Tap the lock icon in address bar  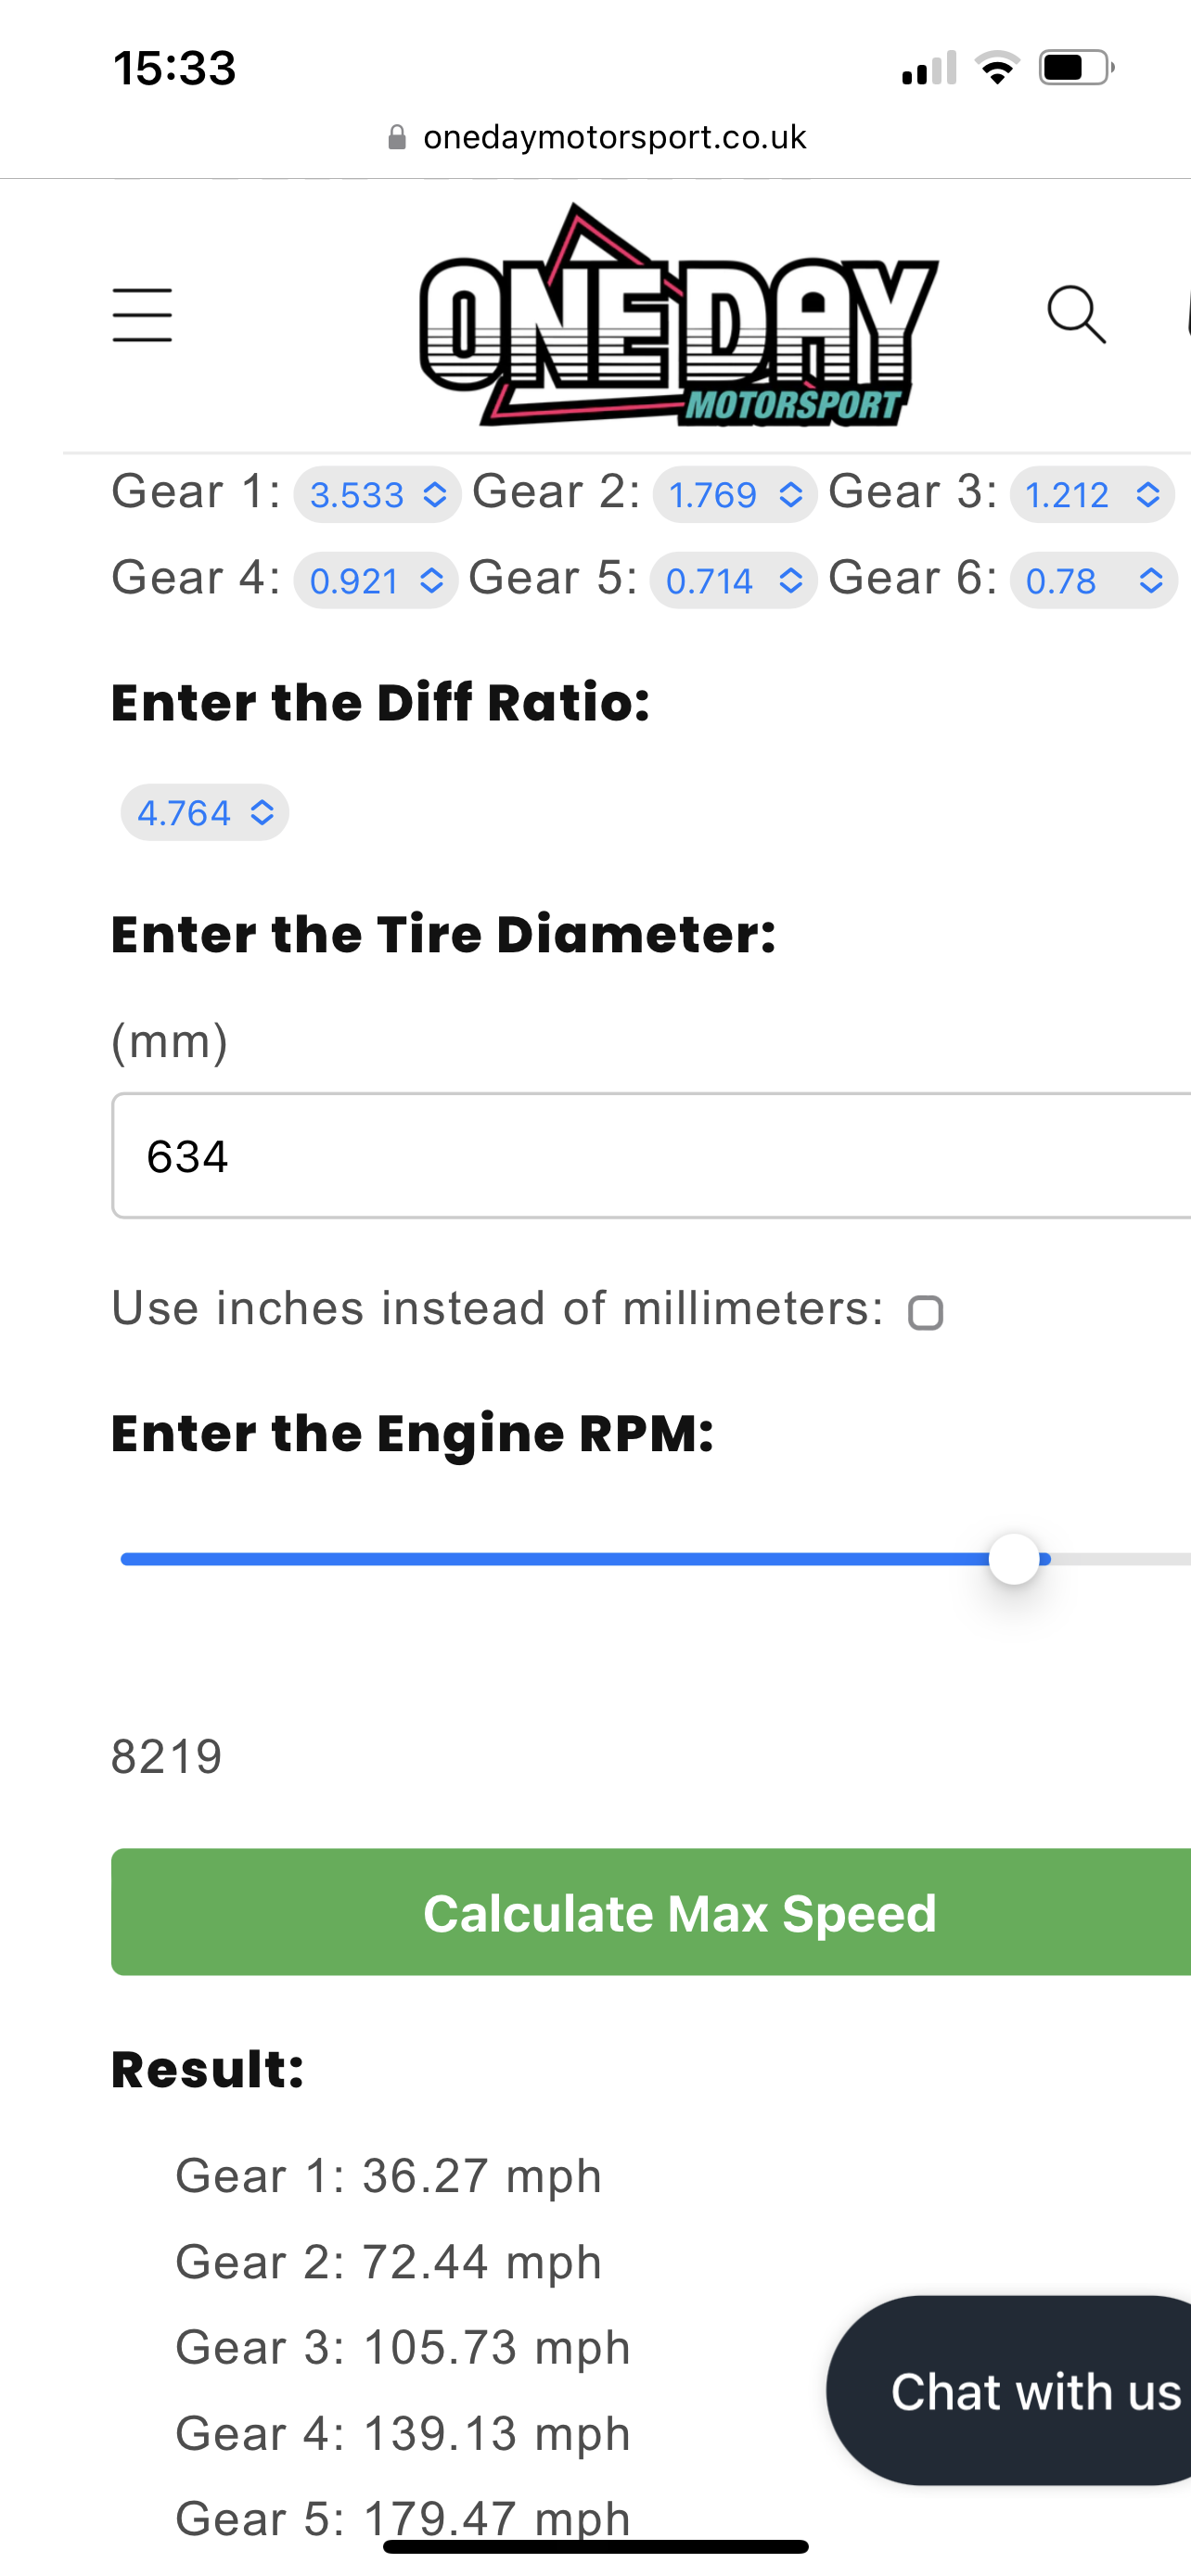pos(397,137)
